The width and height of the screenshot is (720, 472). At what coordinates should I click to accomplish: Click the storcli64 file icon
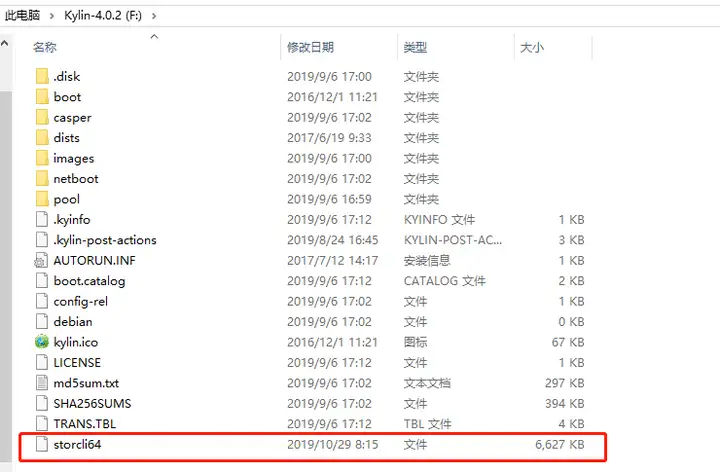pyautogui.click(x=42, y=444)
